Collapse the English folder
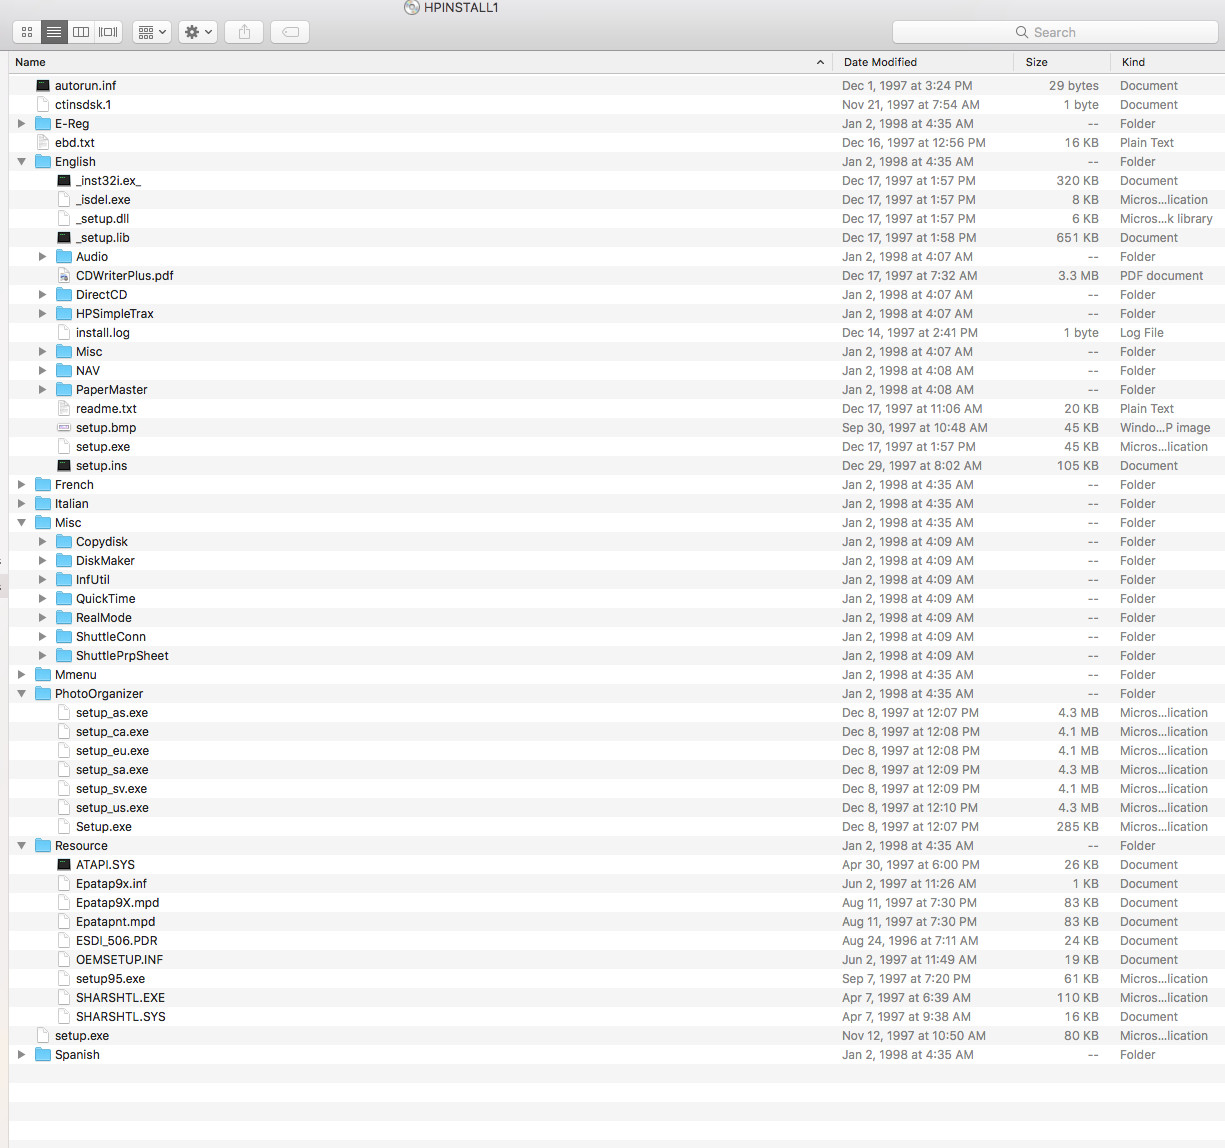The height and width of the screenshot is (1148, 1225). click(21, 162)
